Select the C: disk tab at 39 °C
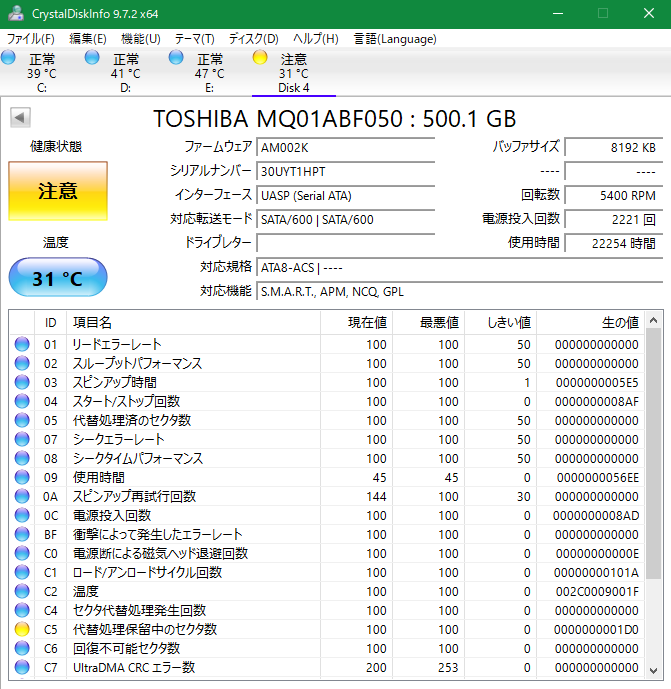The width and height of the screenshot is (671, 689). [x=42, y=72]
